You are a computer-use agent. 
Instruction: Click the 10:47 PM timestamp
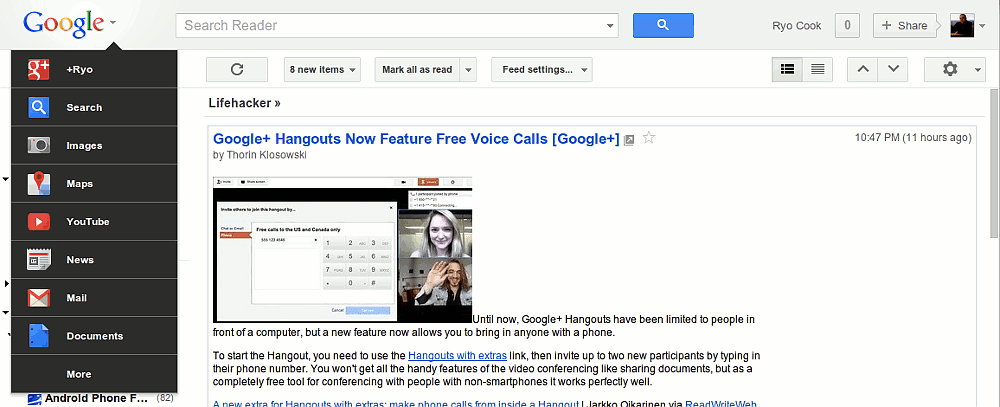(x=913, y=137)
